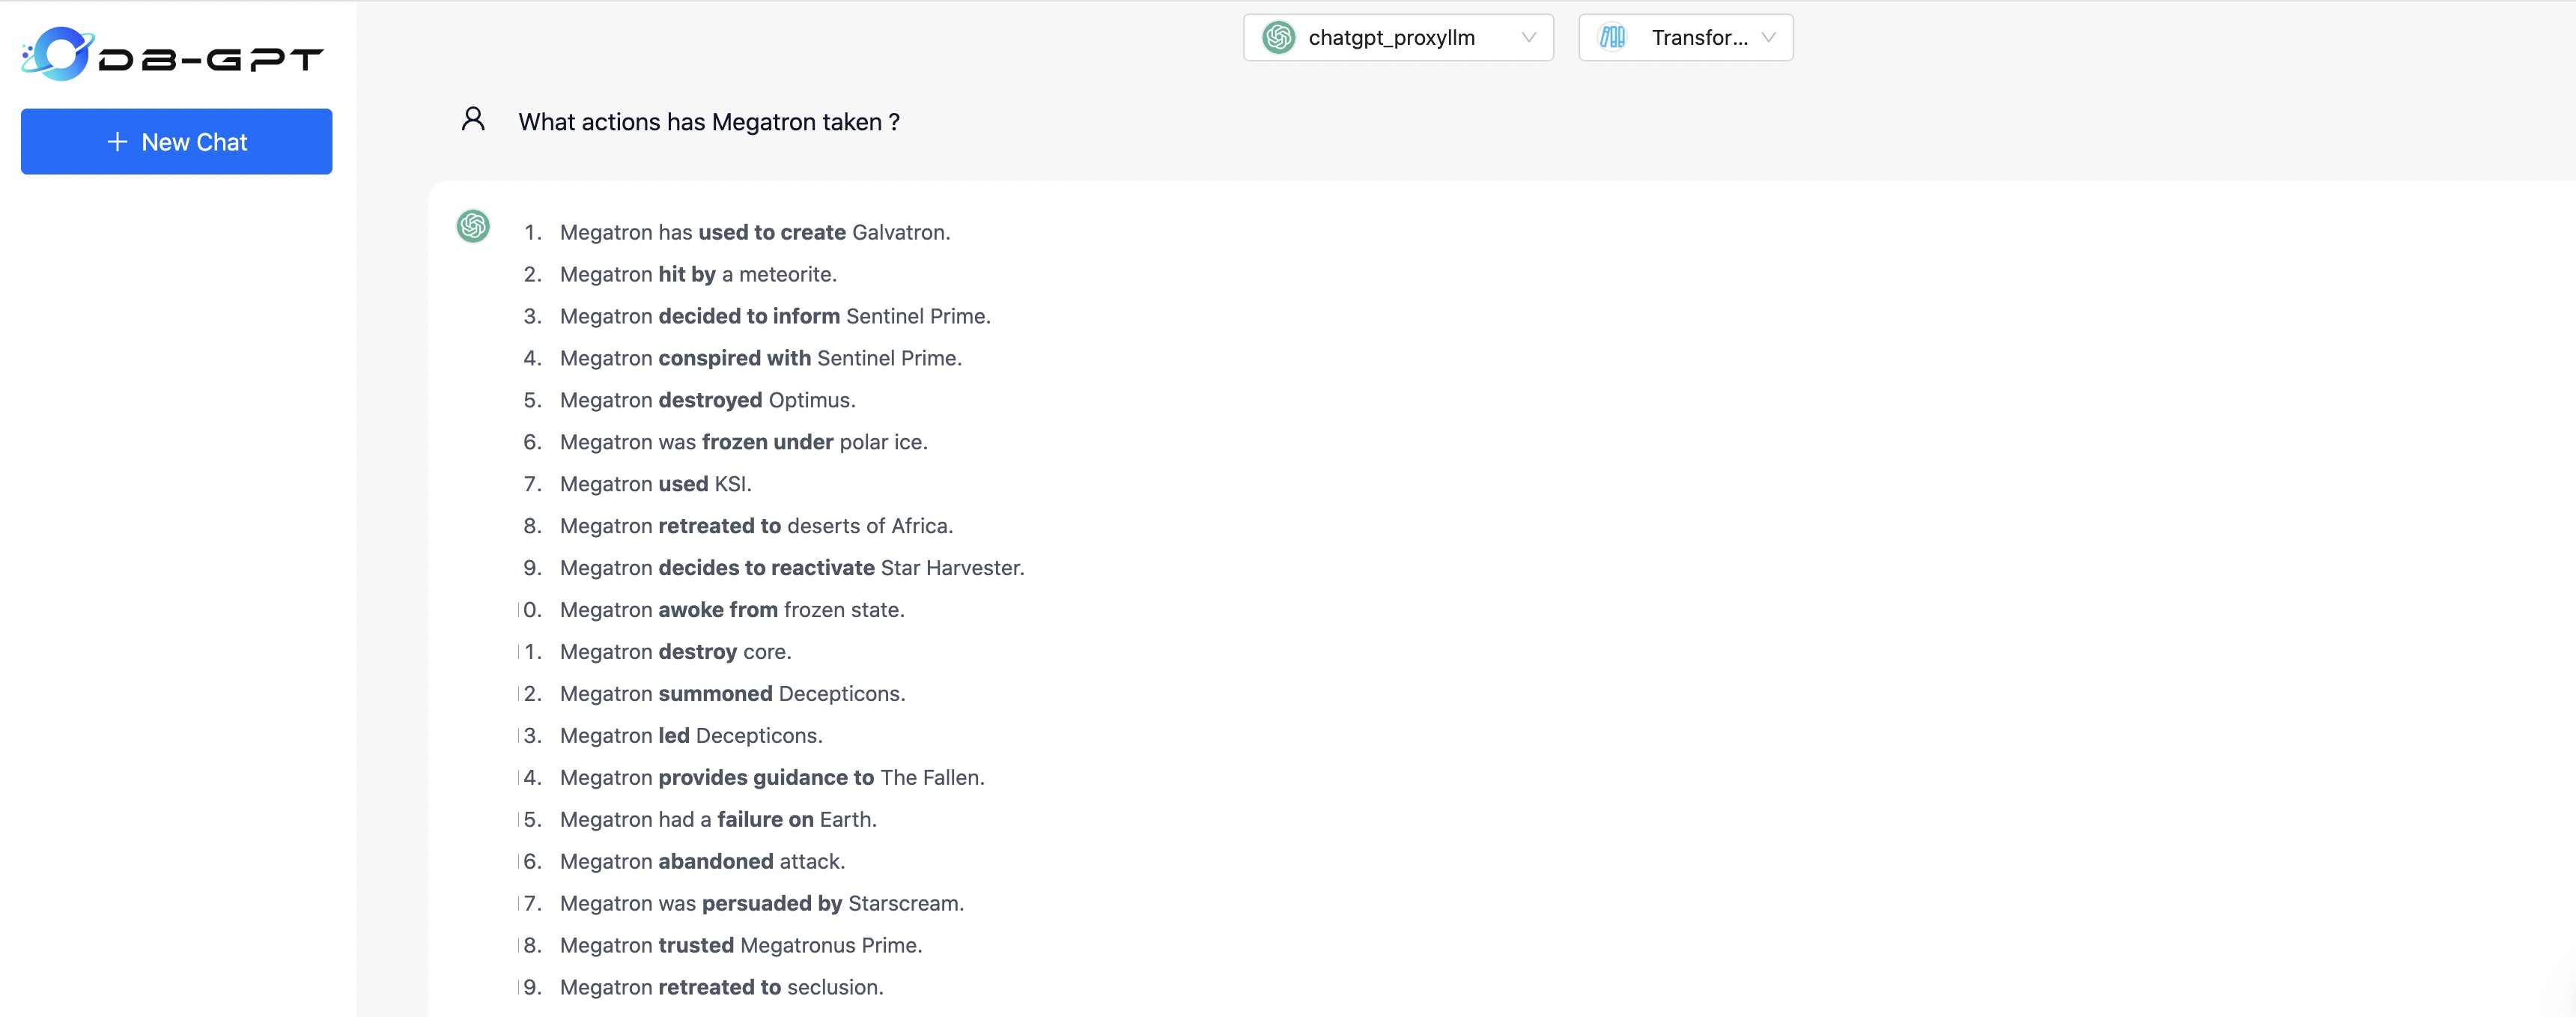
Task: Click OpenAI icon in model selector
Action: (x=1278, y=38)
